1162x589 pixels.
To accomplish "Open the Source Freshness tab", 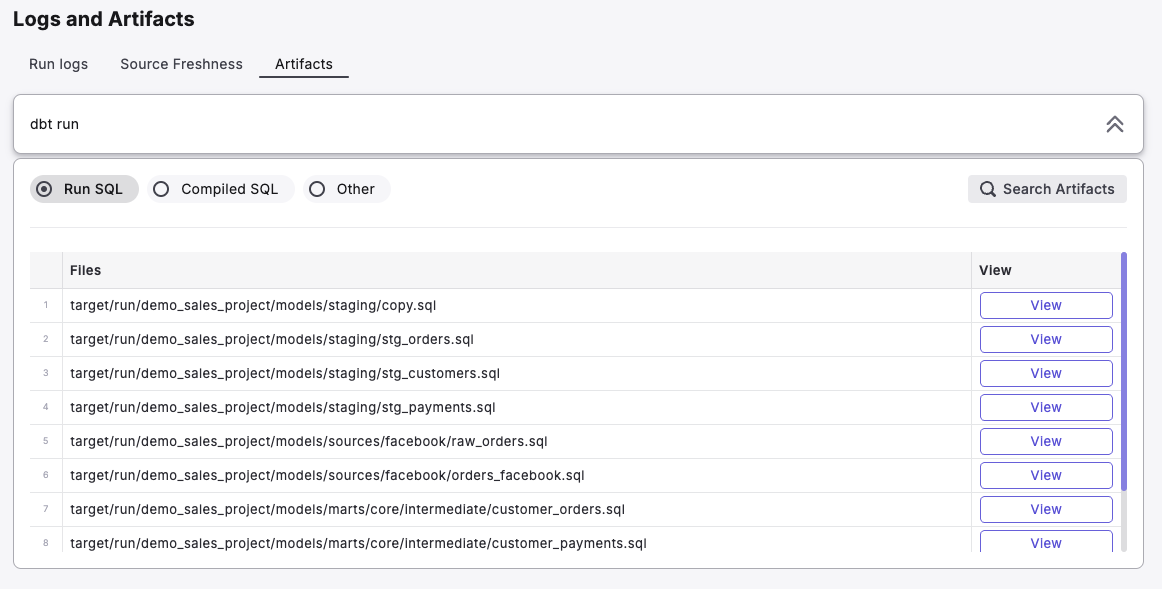I will point(181,64).
